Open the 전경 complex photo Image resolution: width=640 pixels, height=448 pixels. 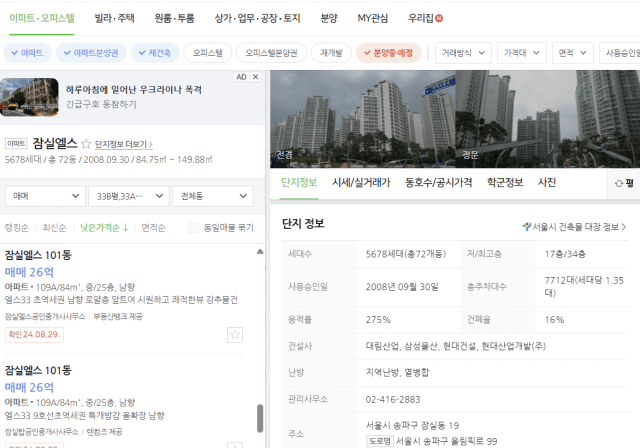362,119
